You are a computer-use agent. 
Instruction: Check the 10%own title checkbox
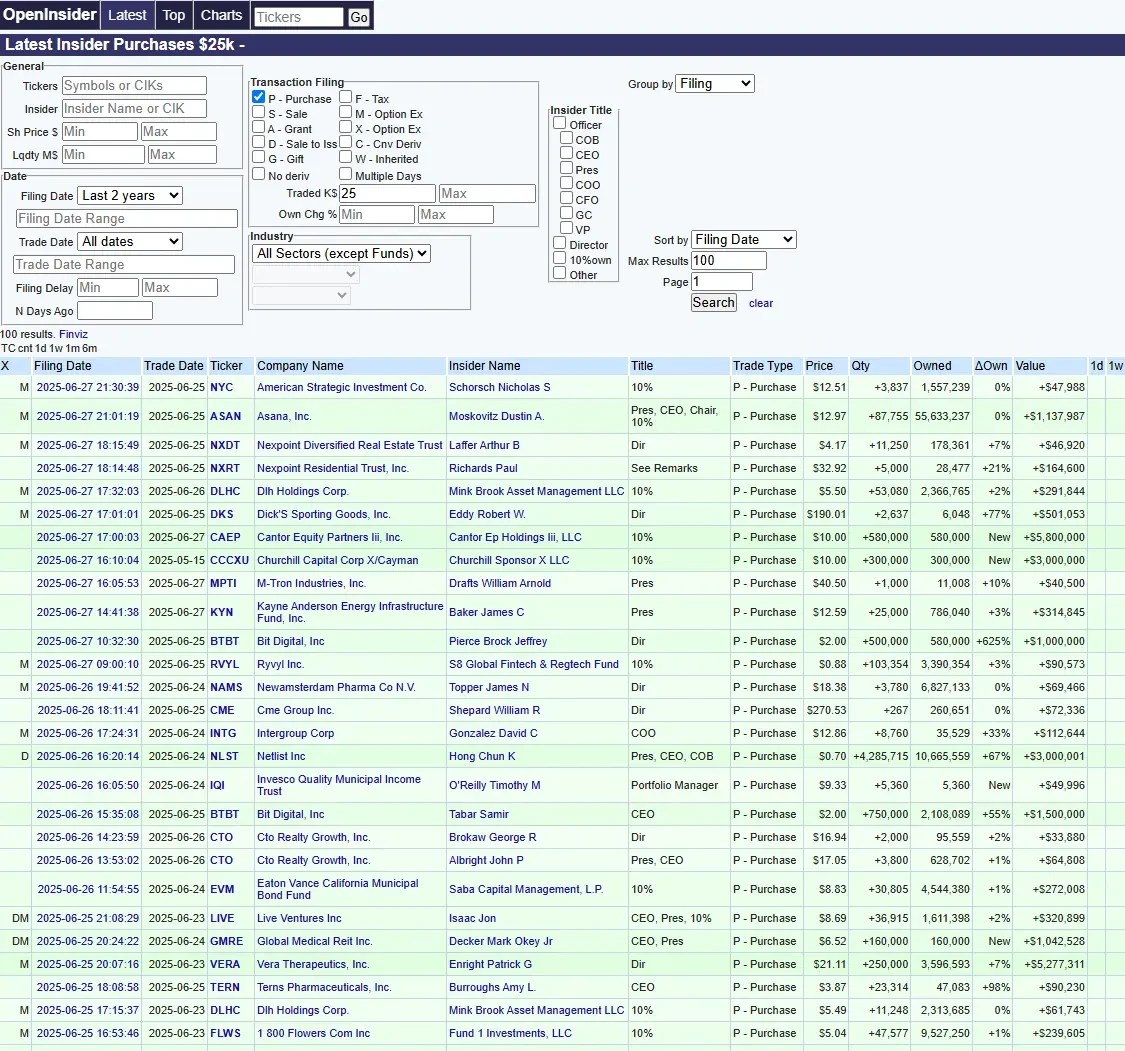pyautogui.click(x=560, y=258)
